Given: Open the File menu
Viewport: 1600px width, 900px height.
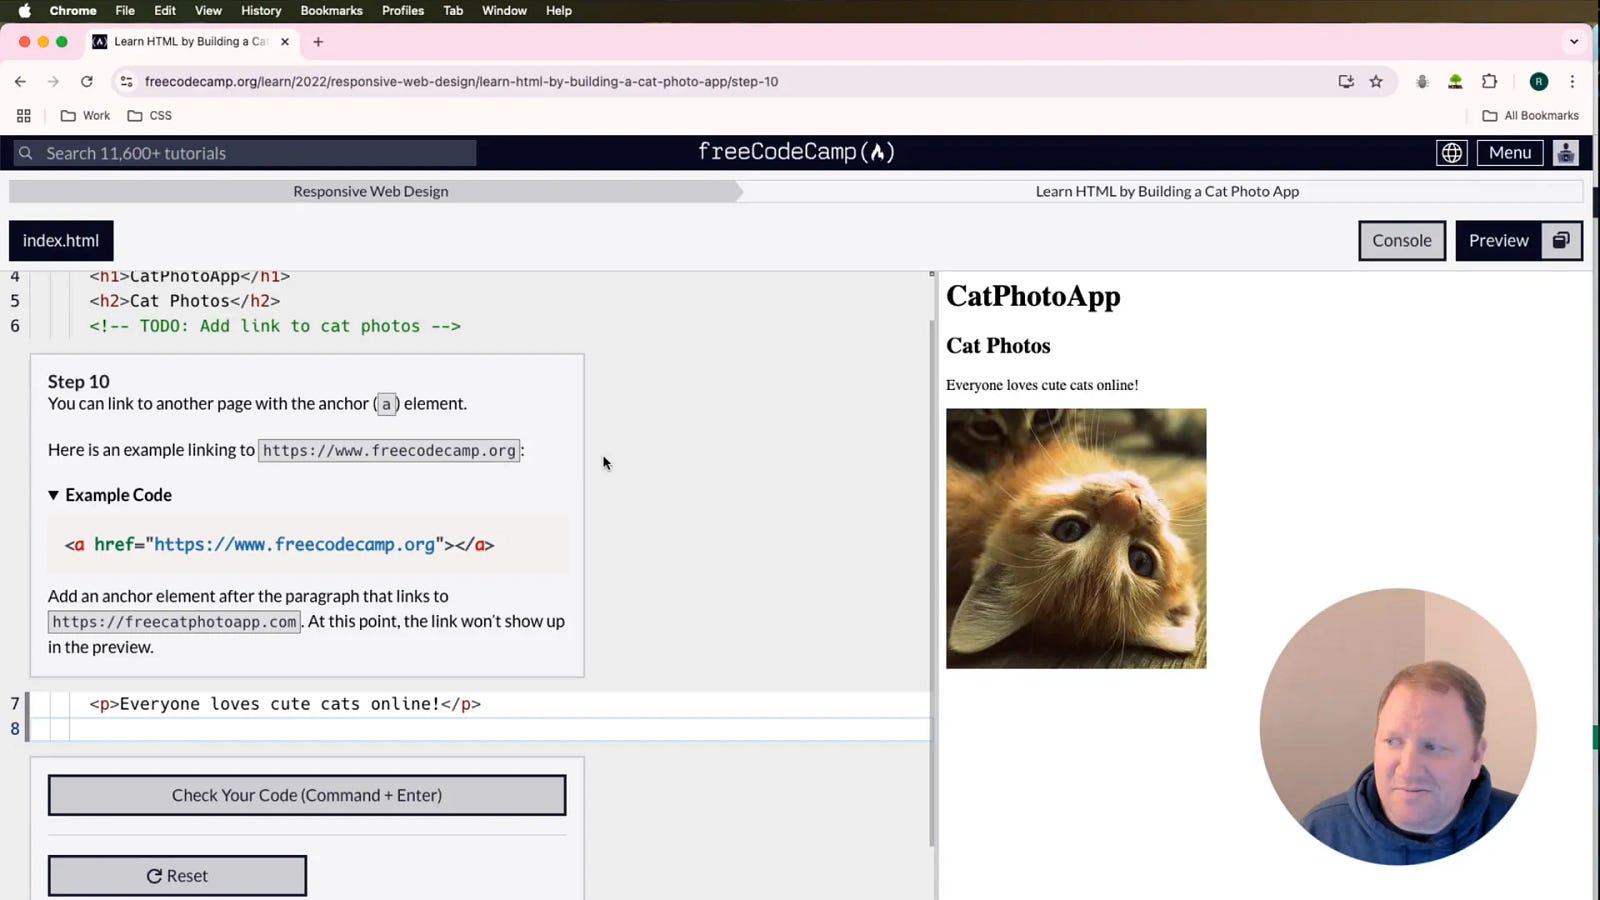Looking at the screenshot, I should point(125,11).
